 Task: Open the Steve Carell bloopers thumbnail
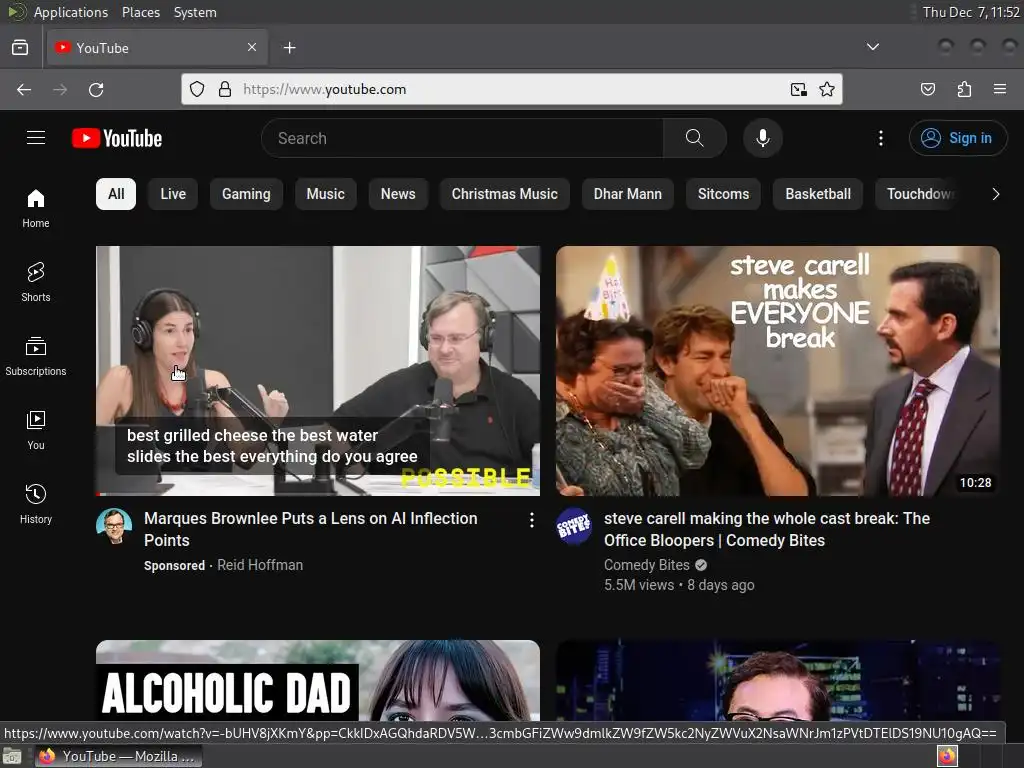pos(778,370)
